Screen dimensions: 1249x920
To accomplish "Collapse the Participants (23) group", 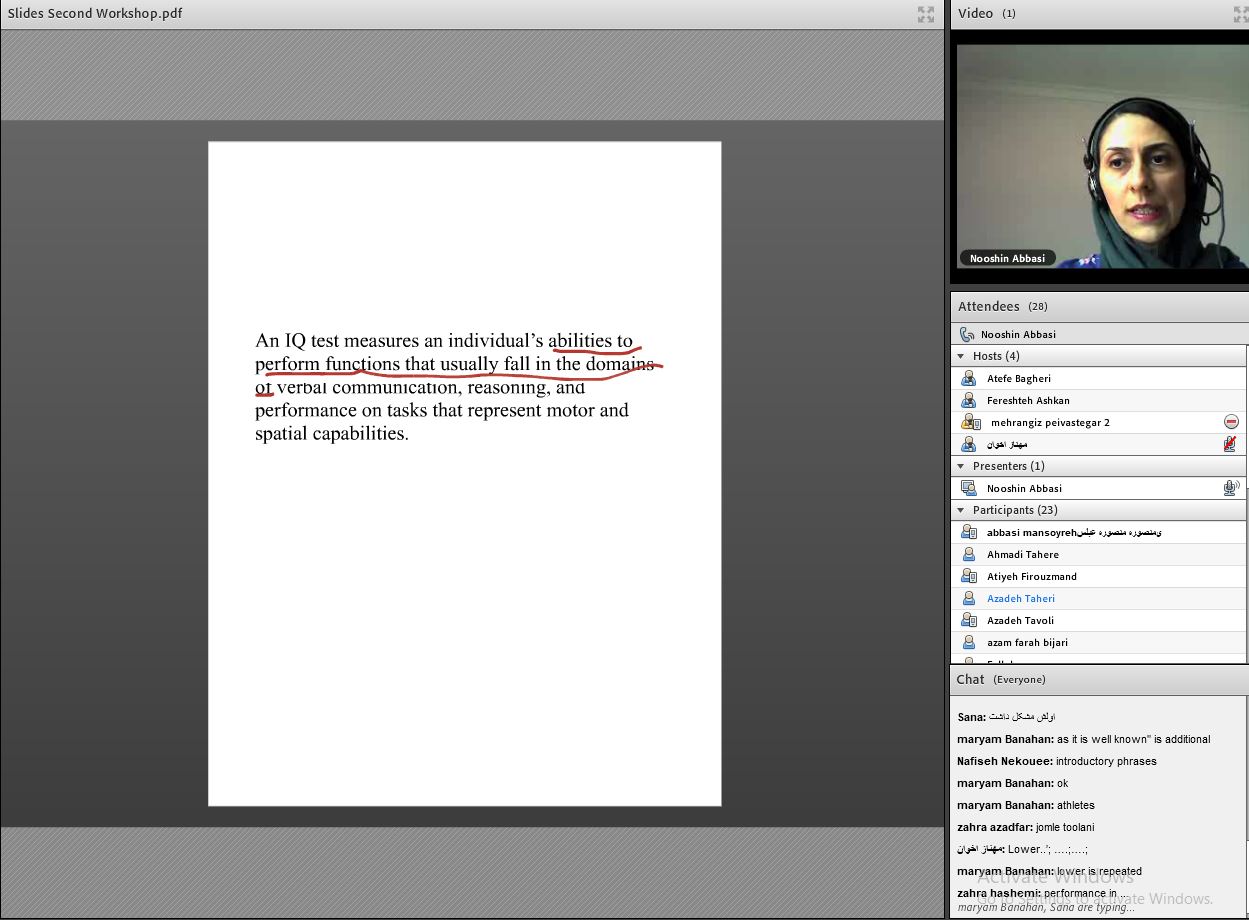I will (961, 510).
